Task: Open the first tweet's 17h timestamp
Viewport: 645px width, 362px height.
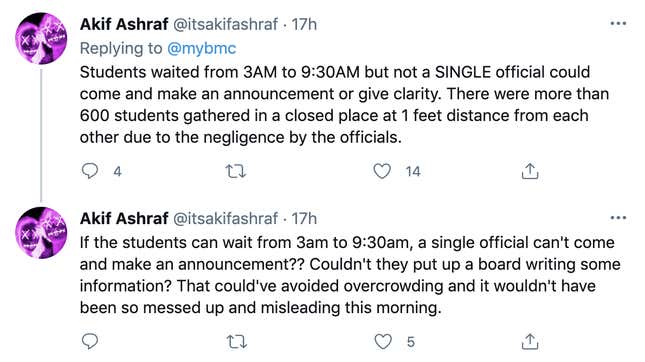Action: coord(304,24)
